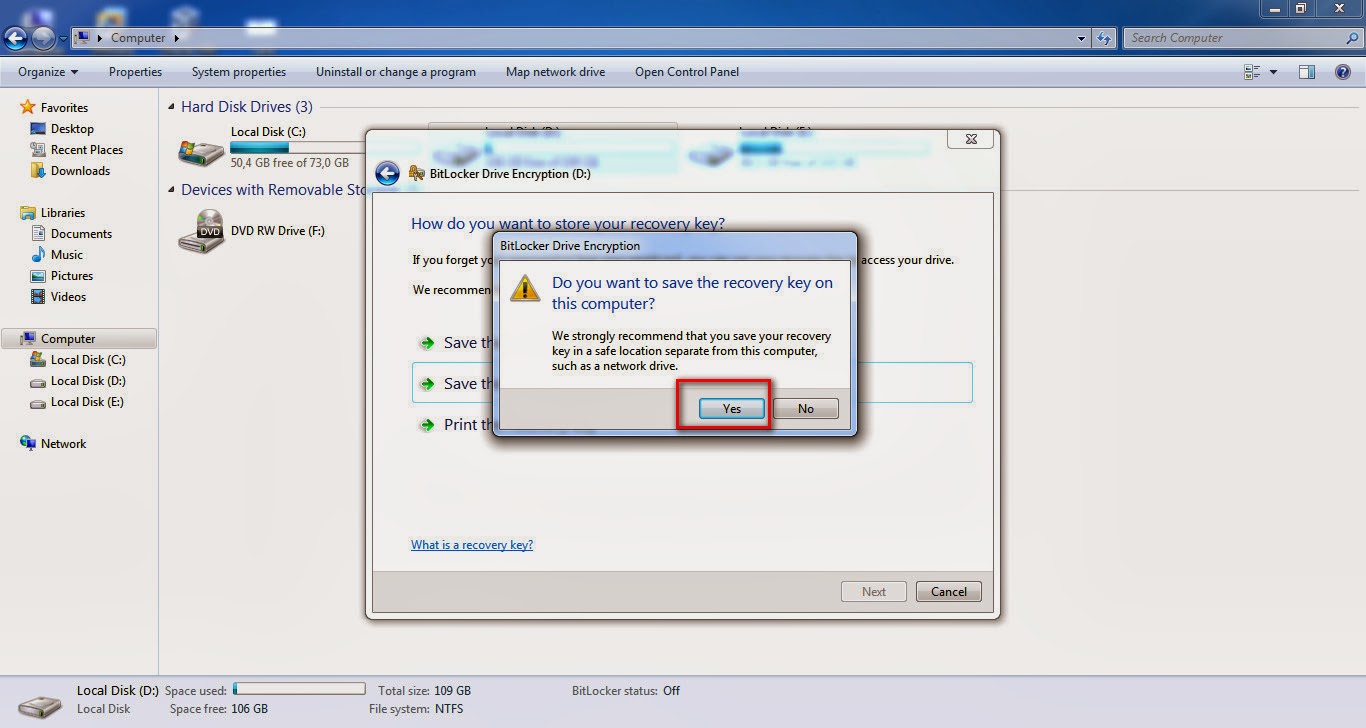The image size is (1366, 728).
Task: Select Libraries in the navigation pane
Action: (63, 213)
